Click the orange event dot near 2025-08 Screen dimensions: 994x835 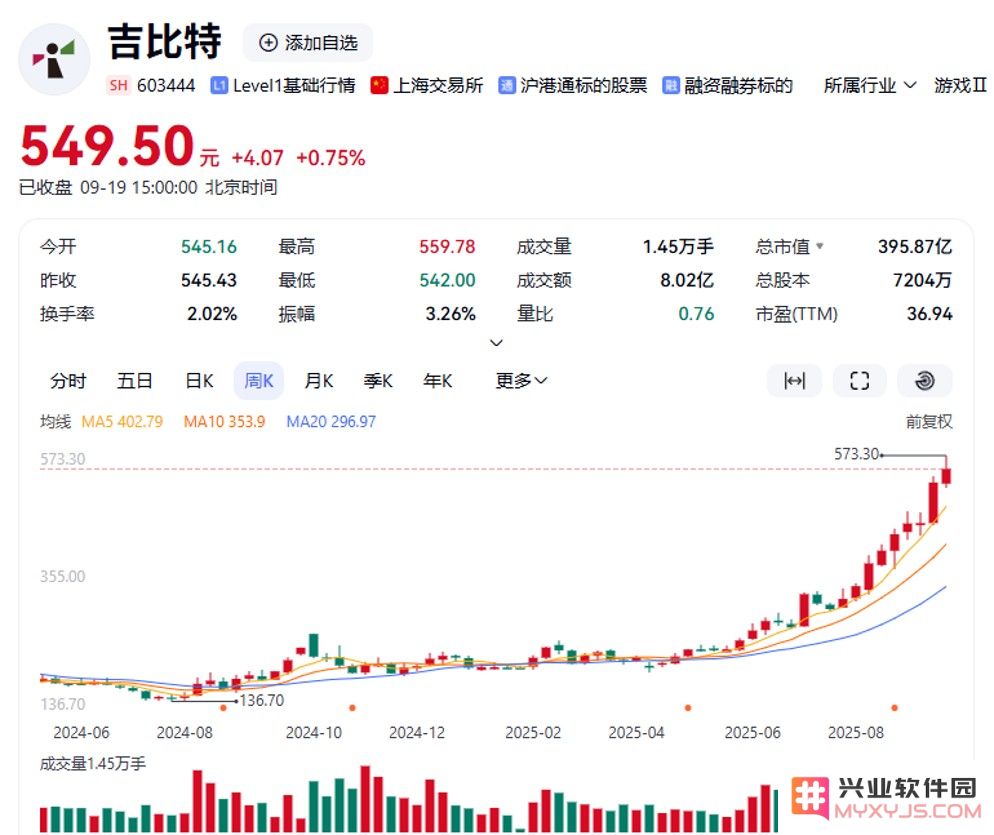click(894, 708)
